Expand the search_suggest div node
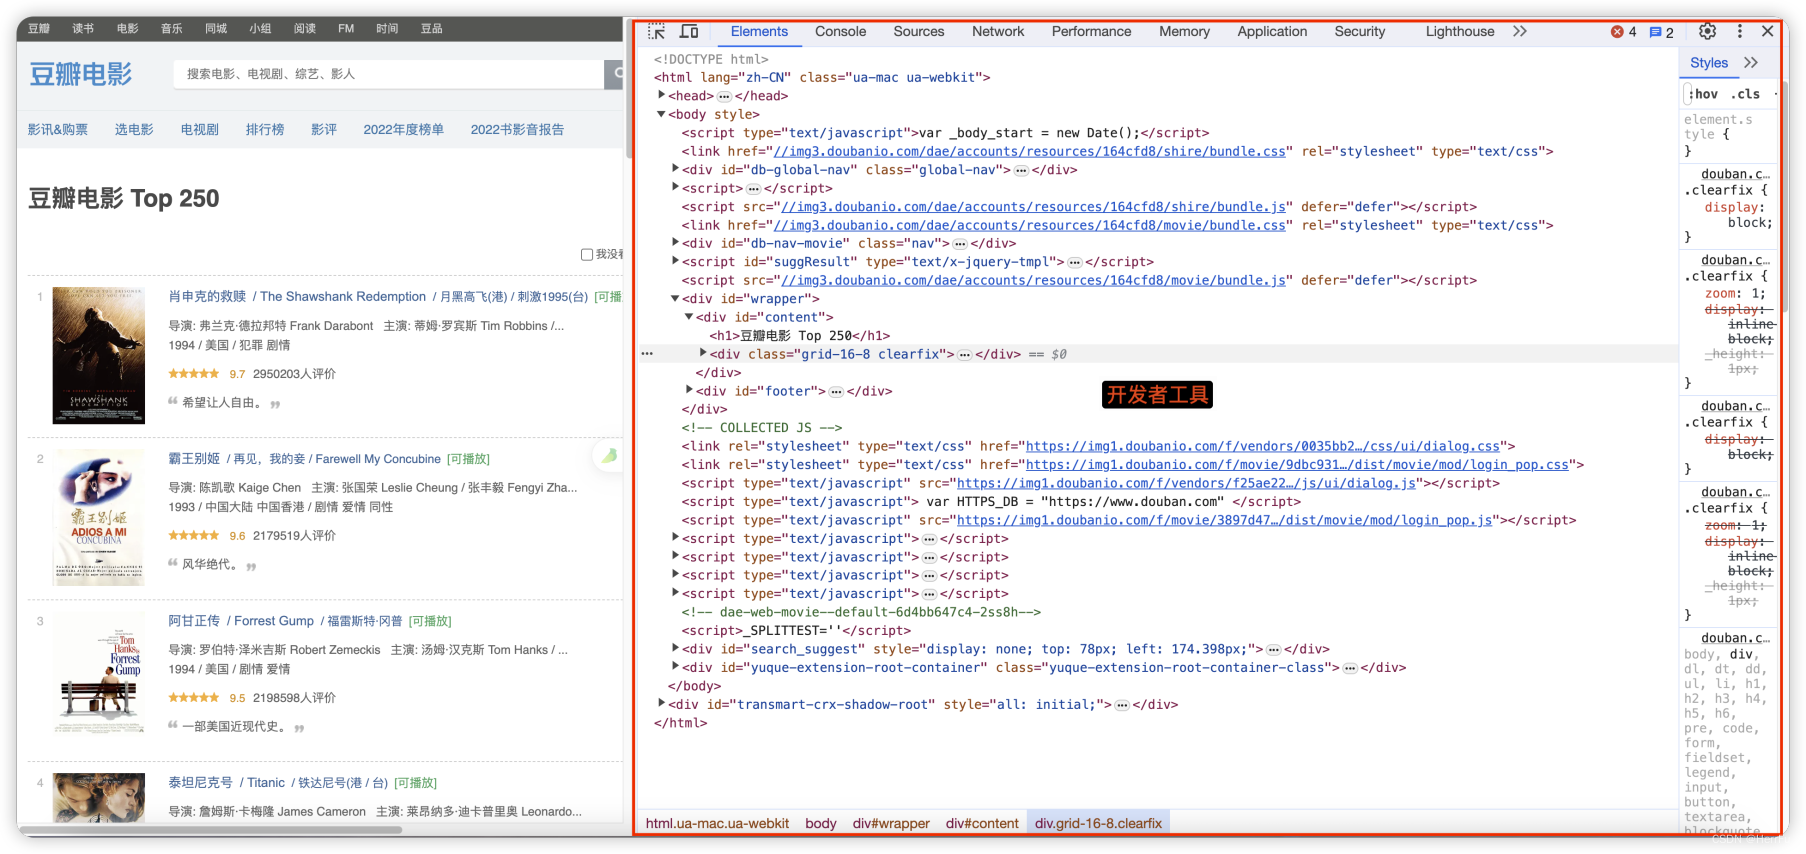Screen dimensions: 1806x854 (x=675, y=648)
